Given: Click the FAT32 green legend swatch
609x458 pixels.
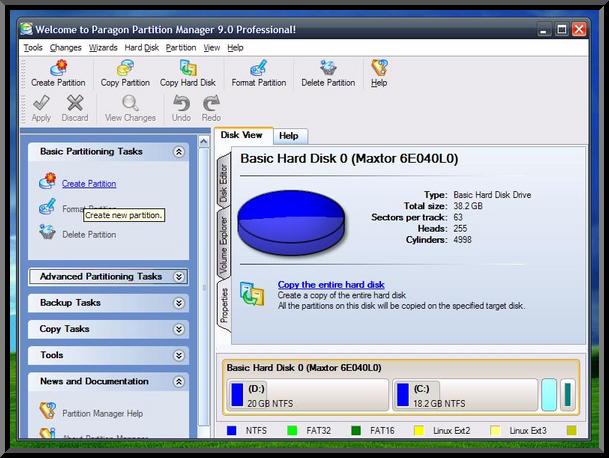Looking at the screenshot, I should pos(292,430).
